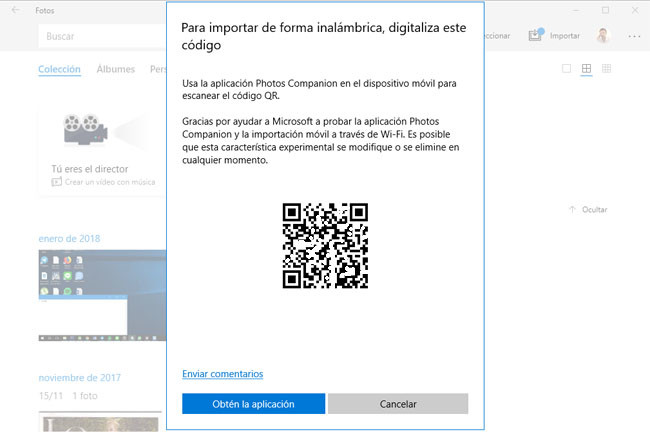
Task: Click the Importar icon in toolbar
Action: (x=536, y=36)
